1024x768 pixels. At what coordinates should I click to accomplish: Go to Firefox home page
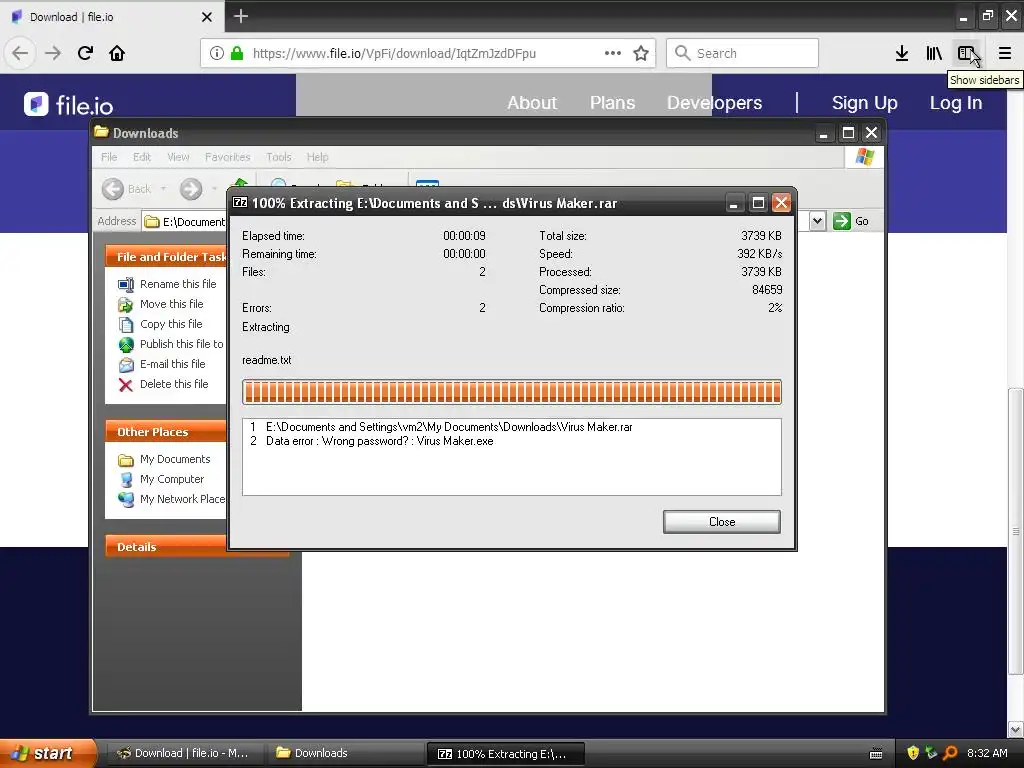117,54
